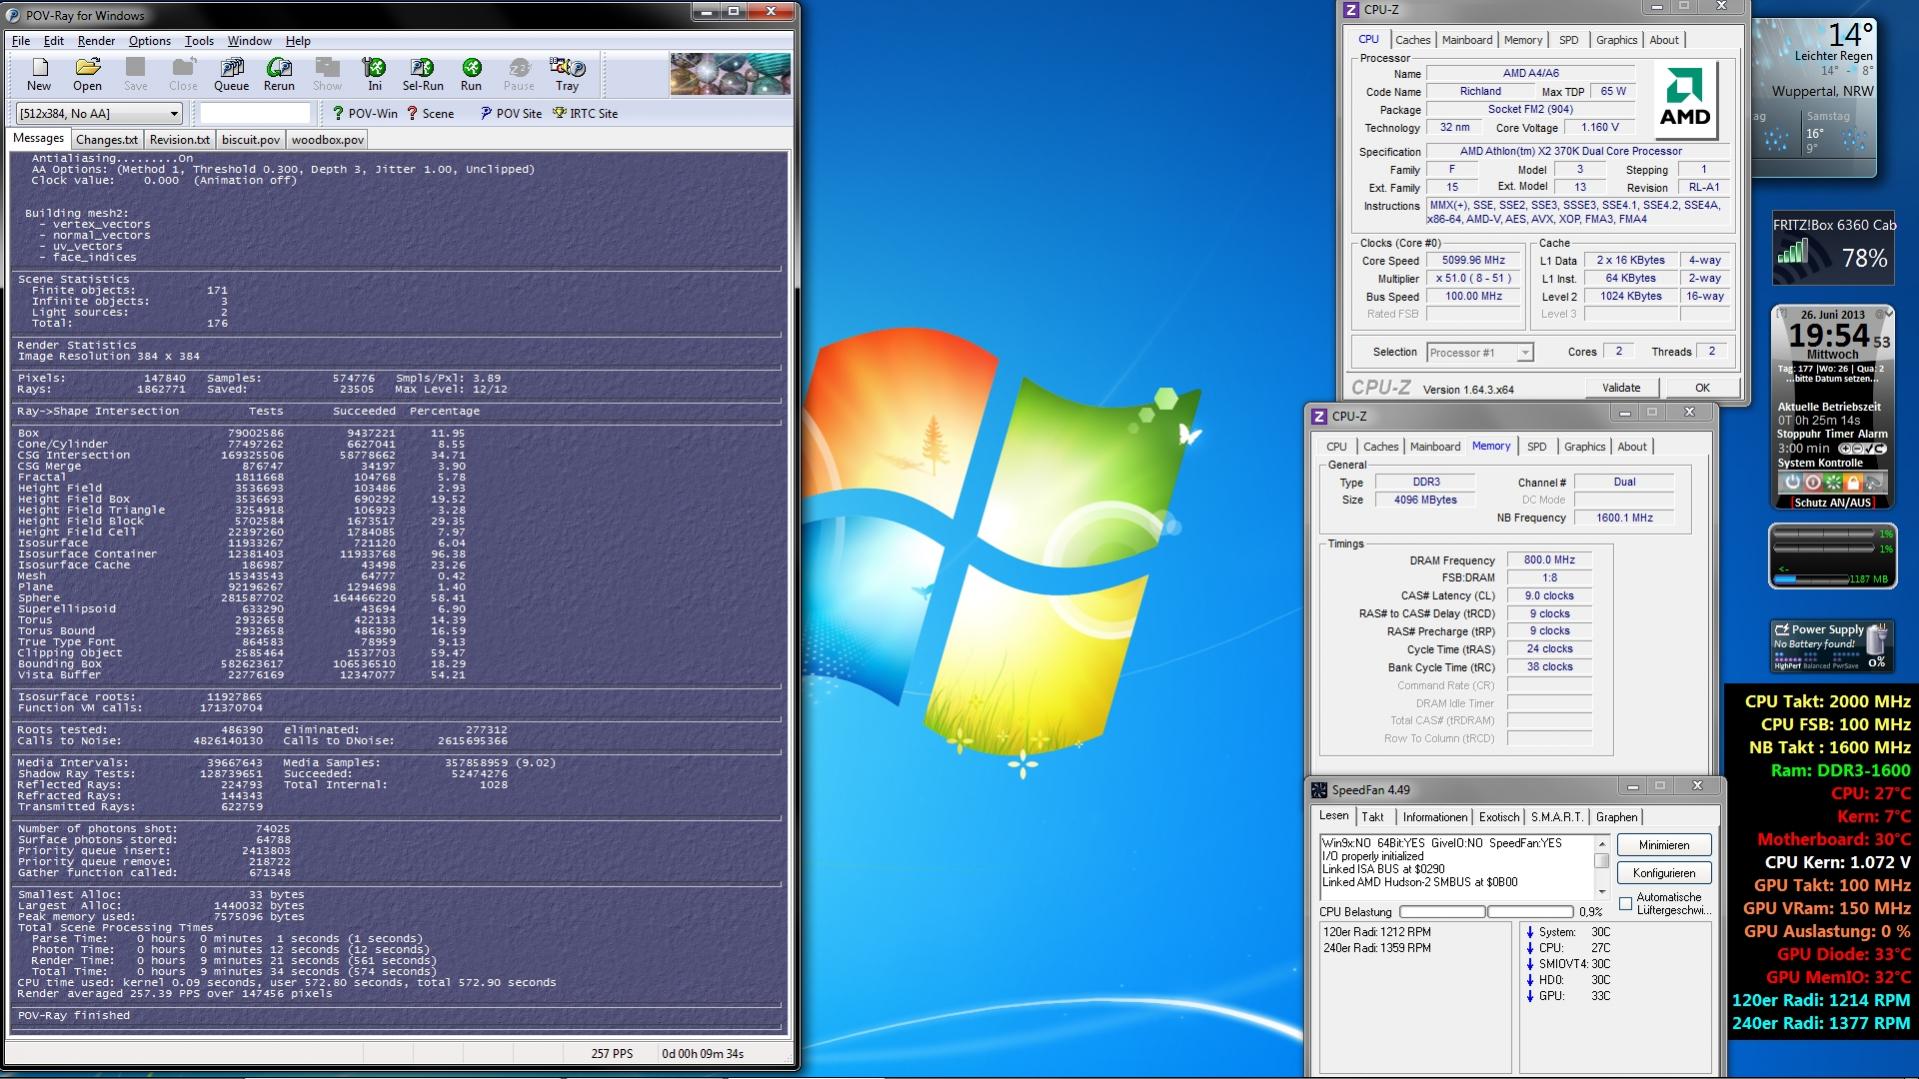
Task: Open the Tools menu in POV-Ray
Action: 199,41
